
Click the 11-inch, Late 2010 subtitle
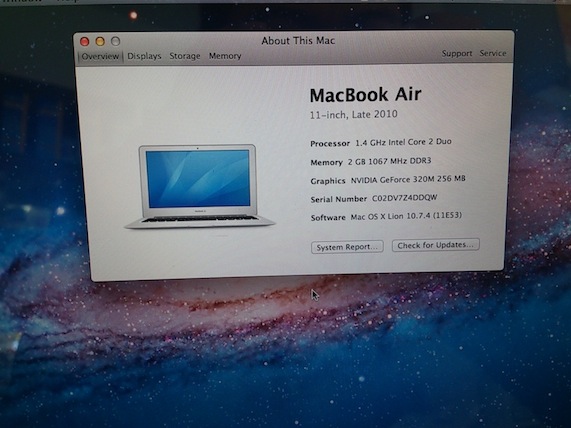(353, 115)
